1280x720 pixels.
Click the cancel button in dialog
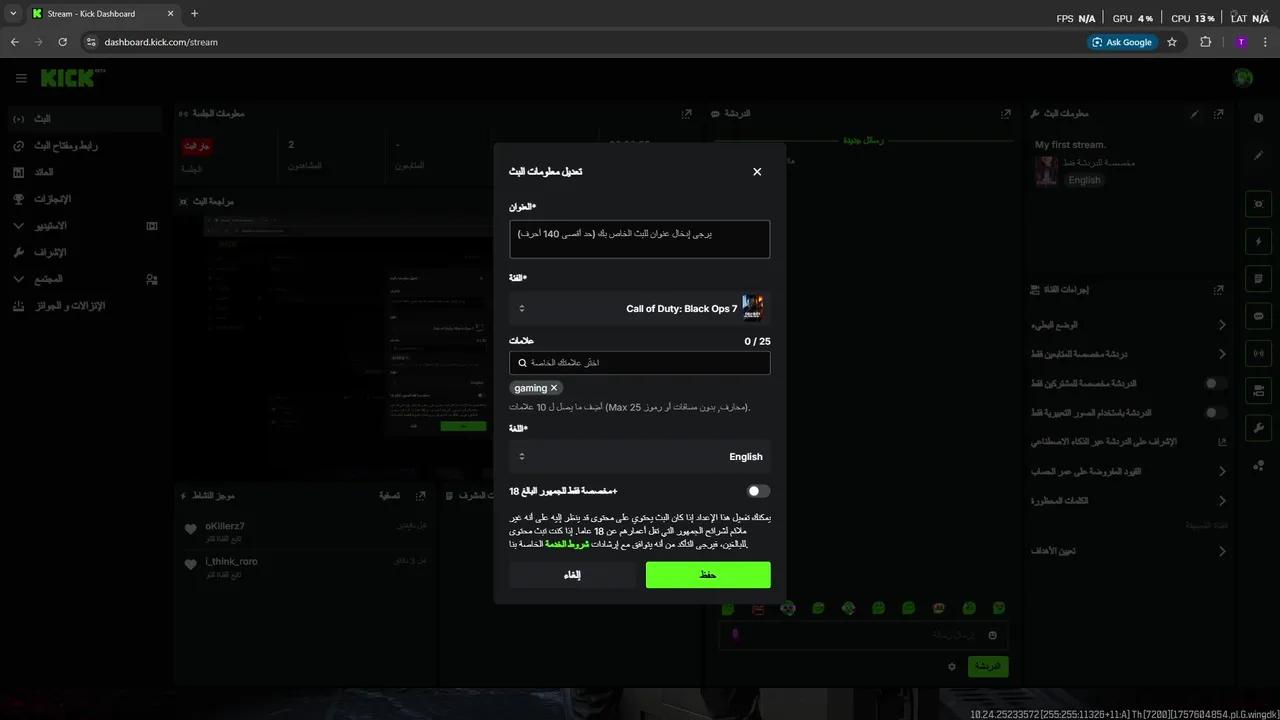(572, 575)
